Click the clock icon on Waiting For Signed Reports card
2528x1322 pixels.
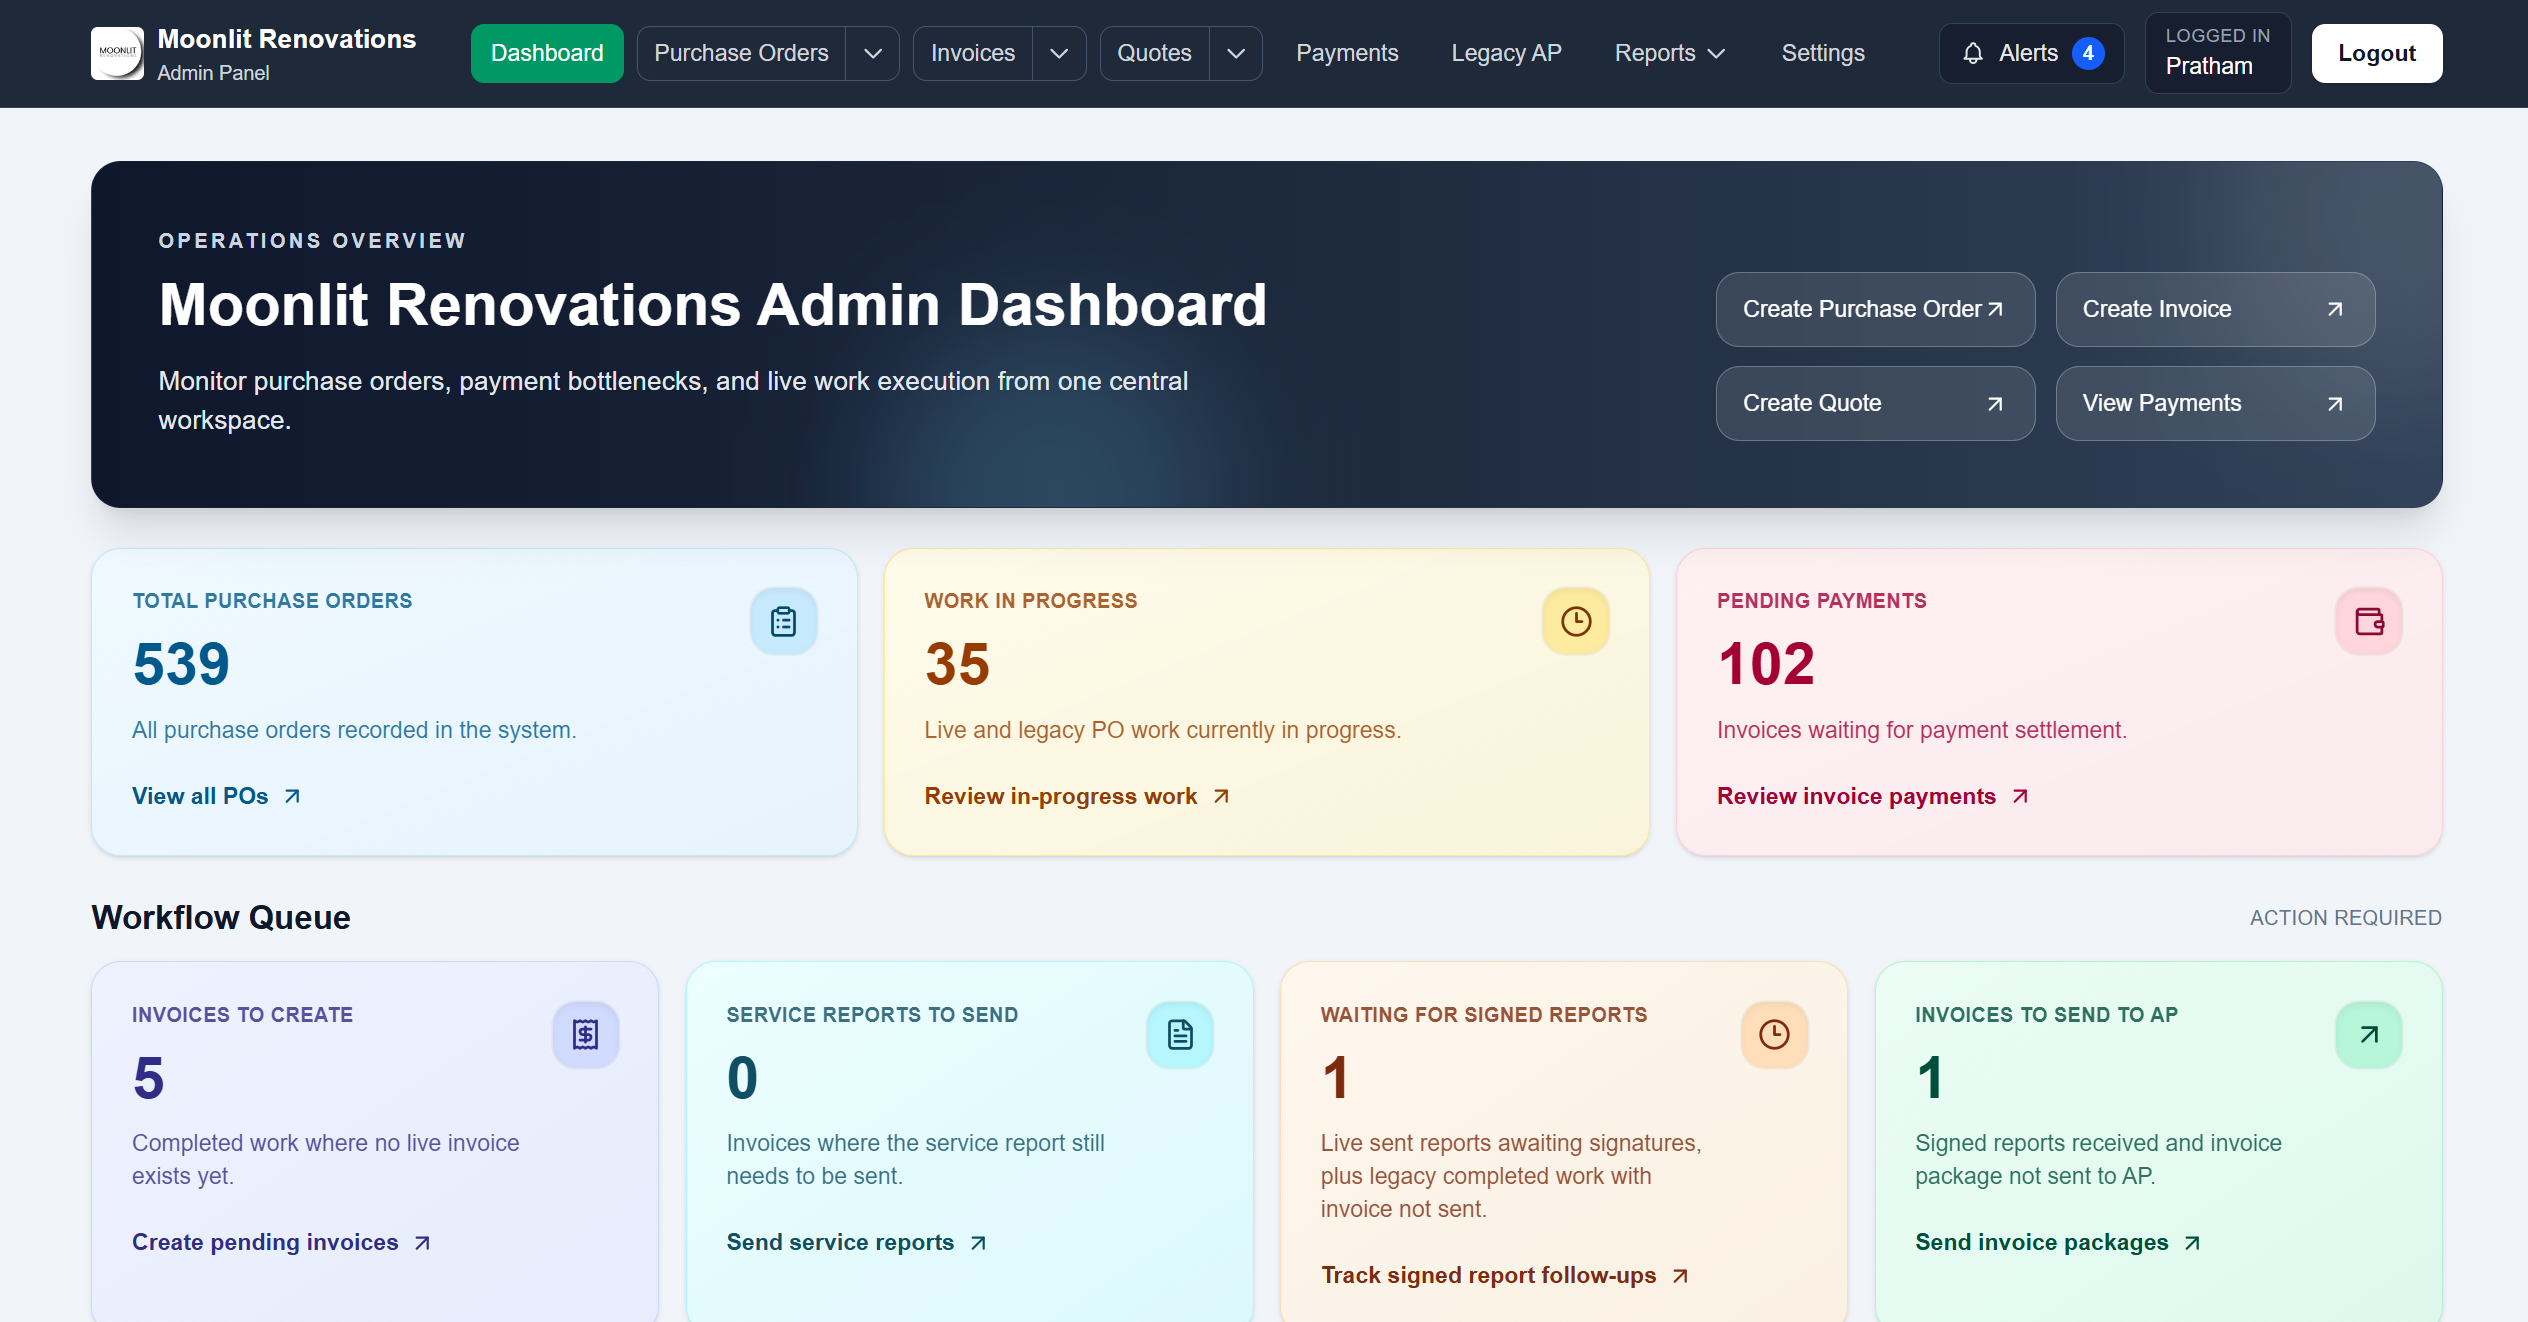click(1774, 1034)
